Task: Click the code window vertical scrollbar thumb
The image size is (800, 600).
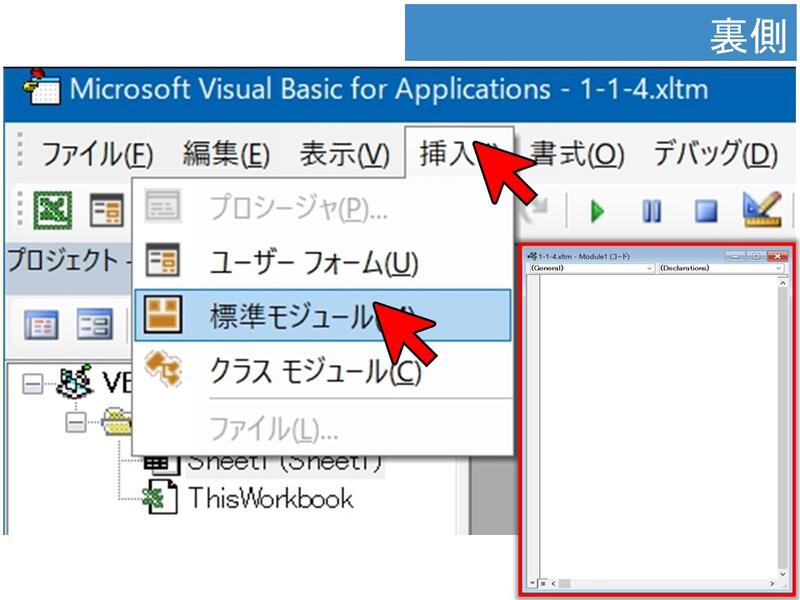Action: pyautogui.click(x=783, y=428)
